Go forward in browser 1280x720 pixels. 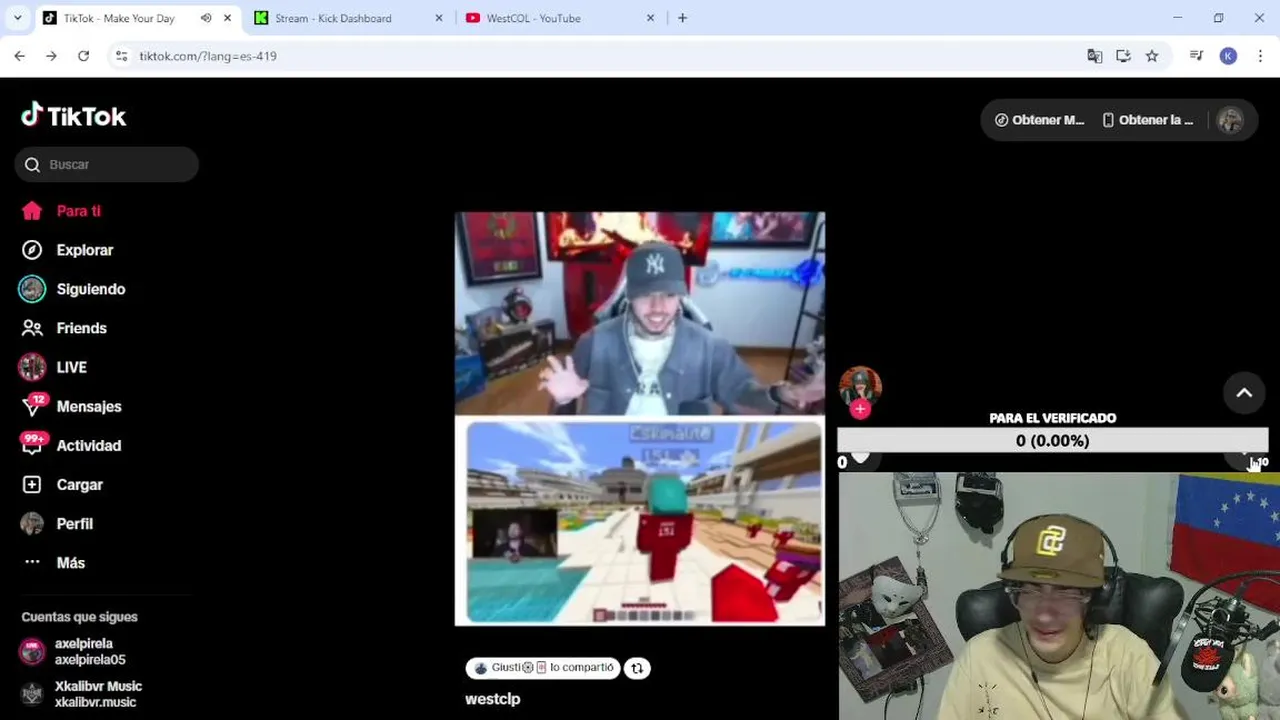coord(51,56)
